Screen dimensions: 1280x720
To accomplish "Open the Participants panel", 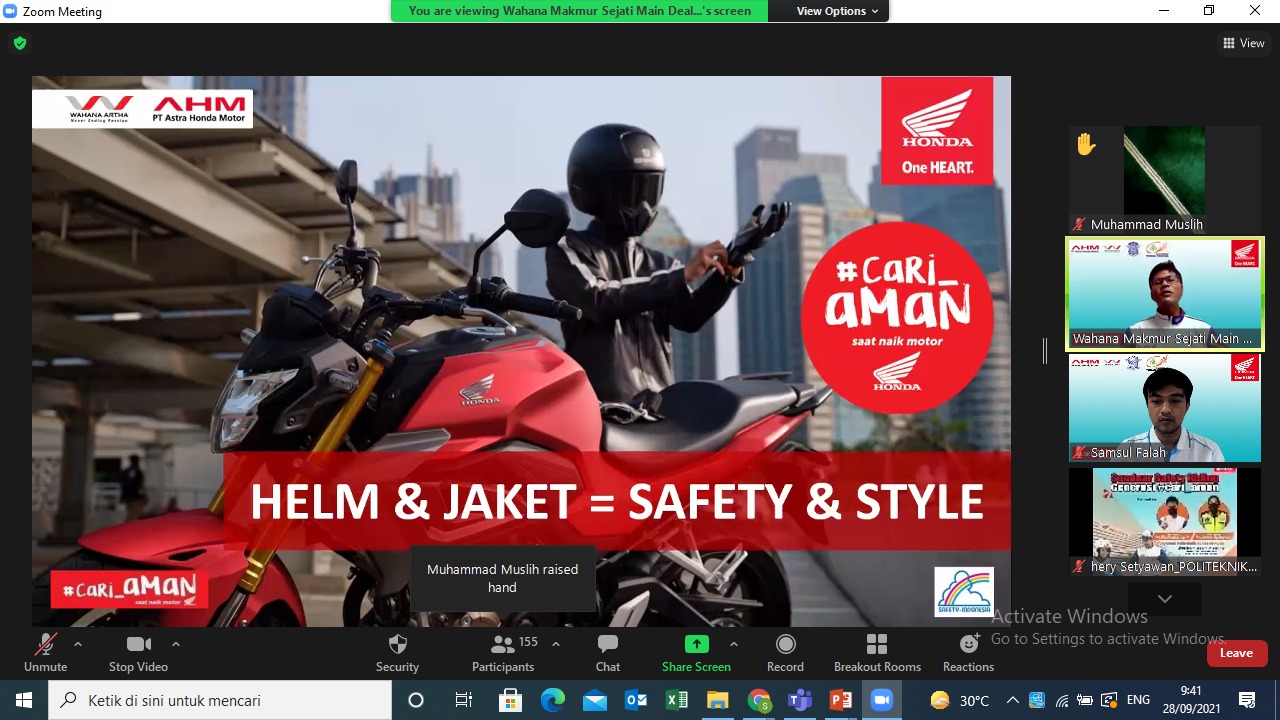I will coord(503,653).
